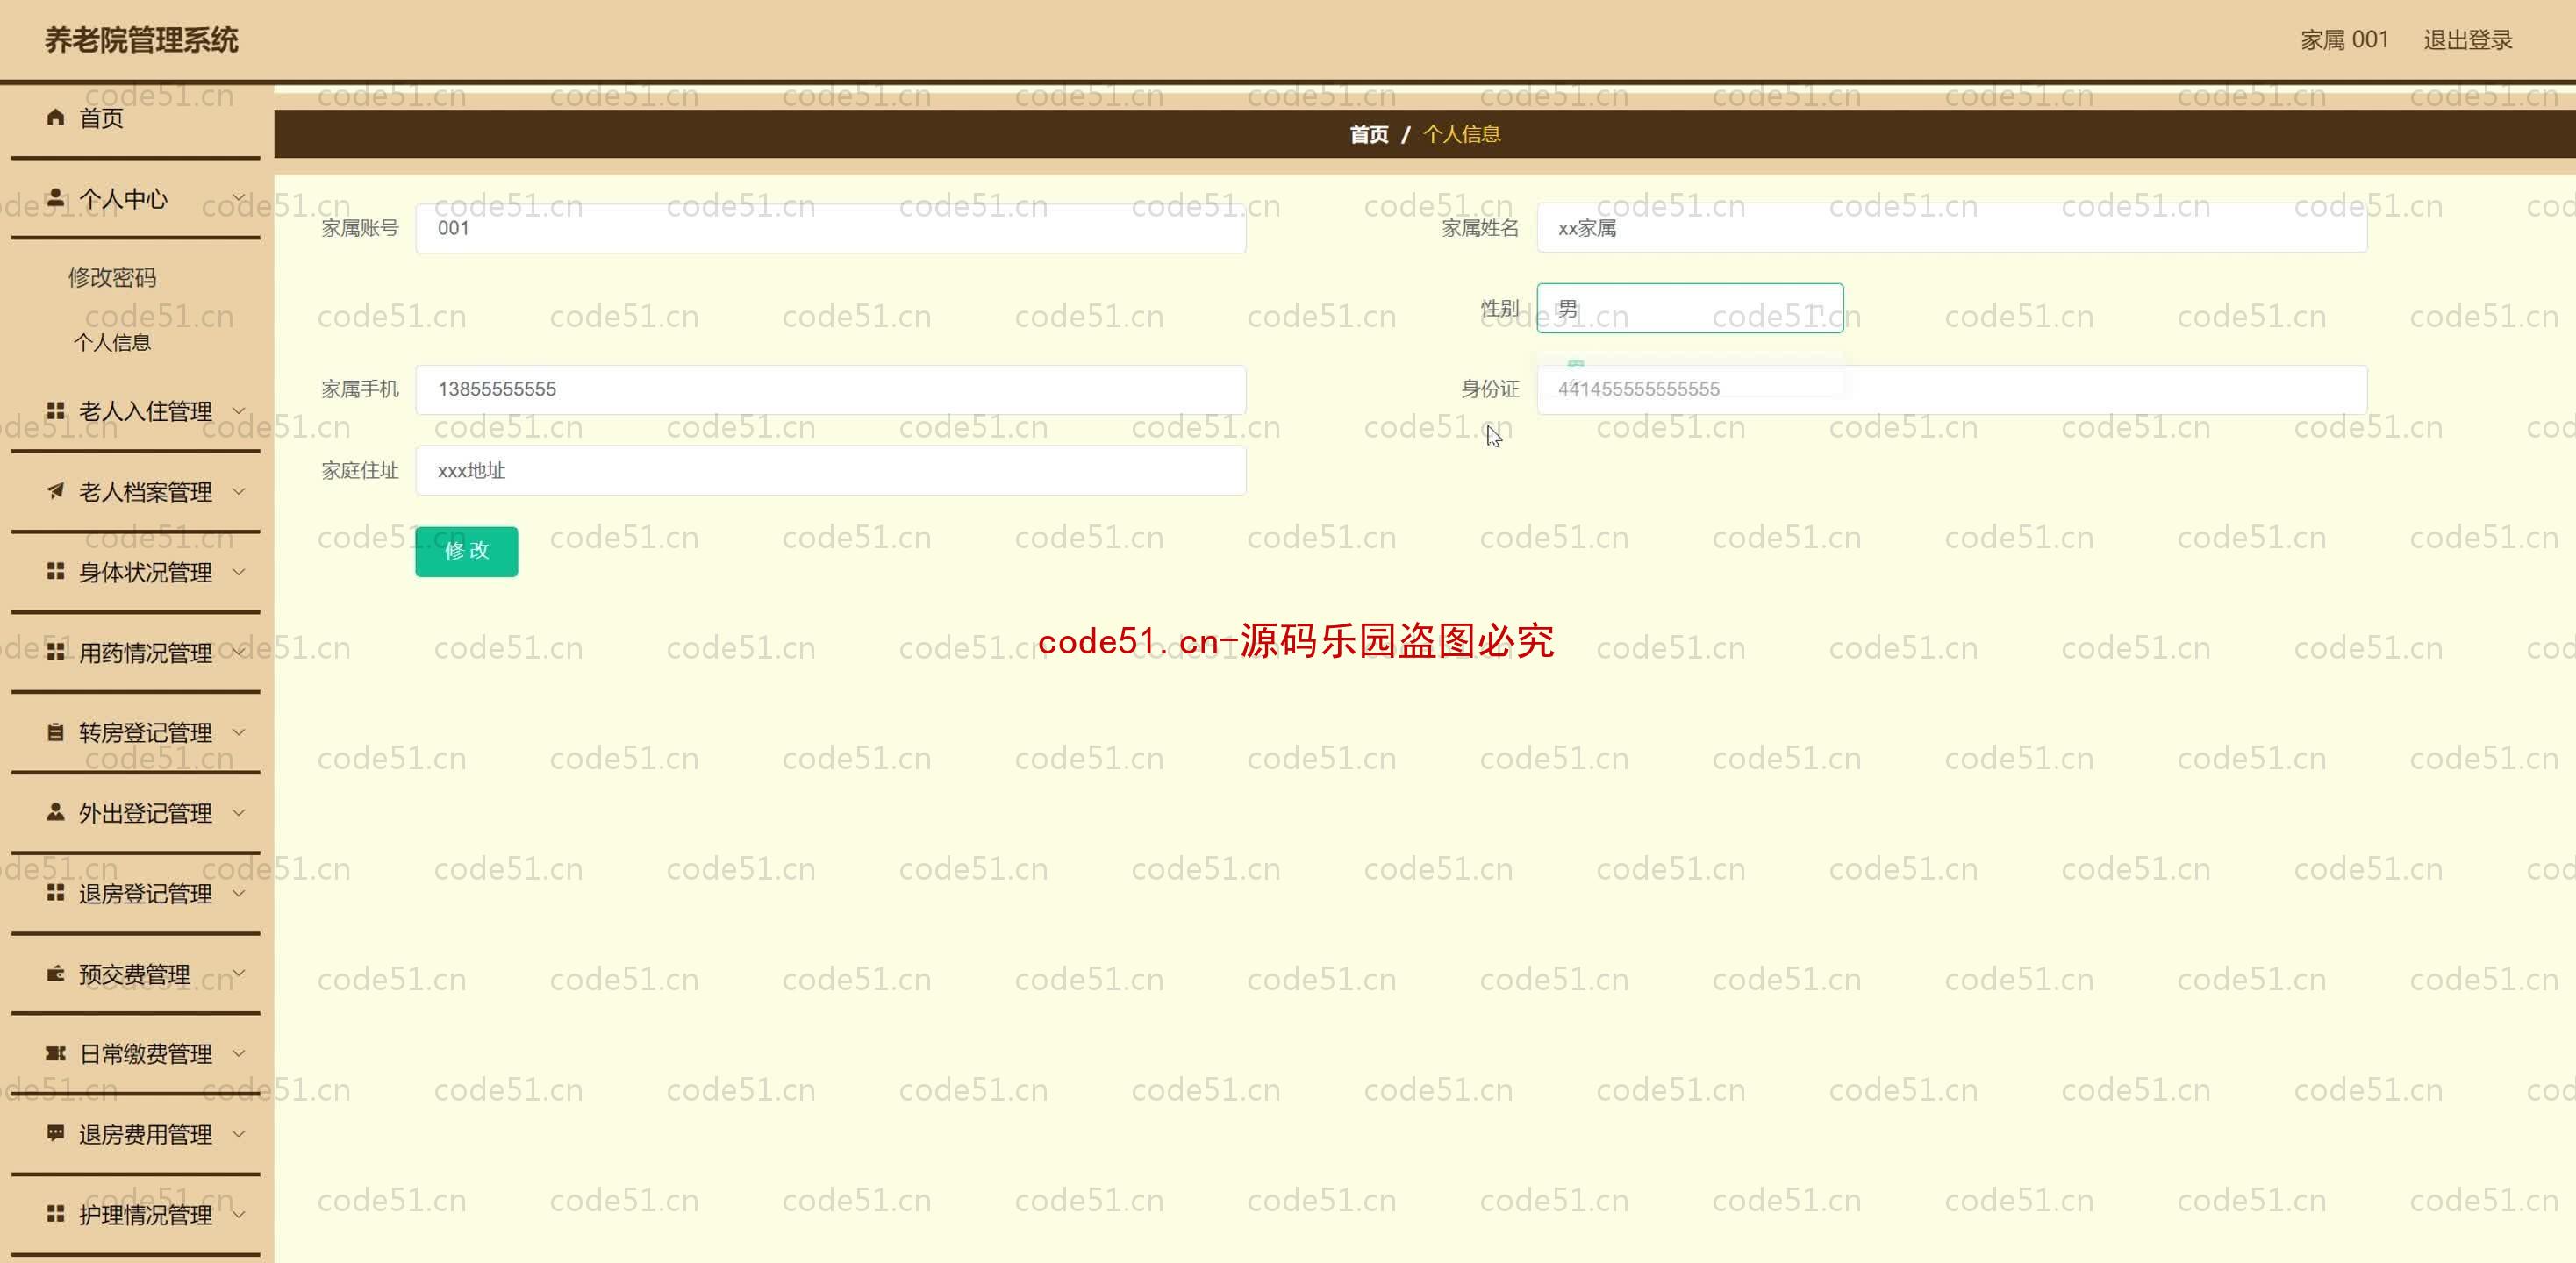2576x1263 pixels.
Task: Open 外出登记管理 menu
Action: tap(135, 813)
